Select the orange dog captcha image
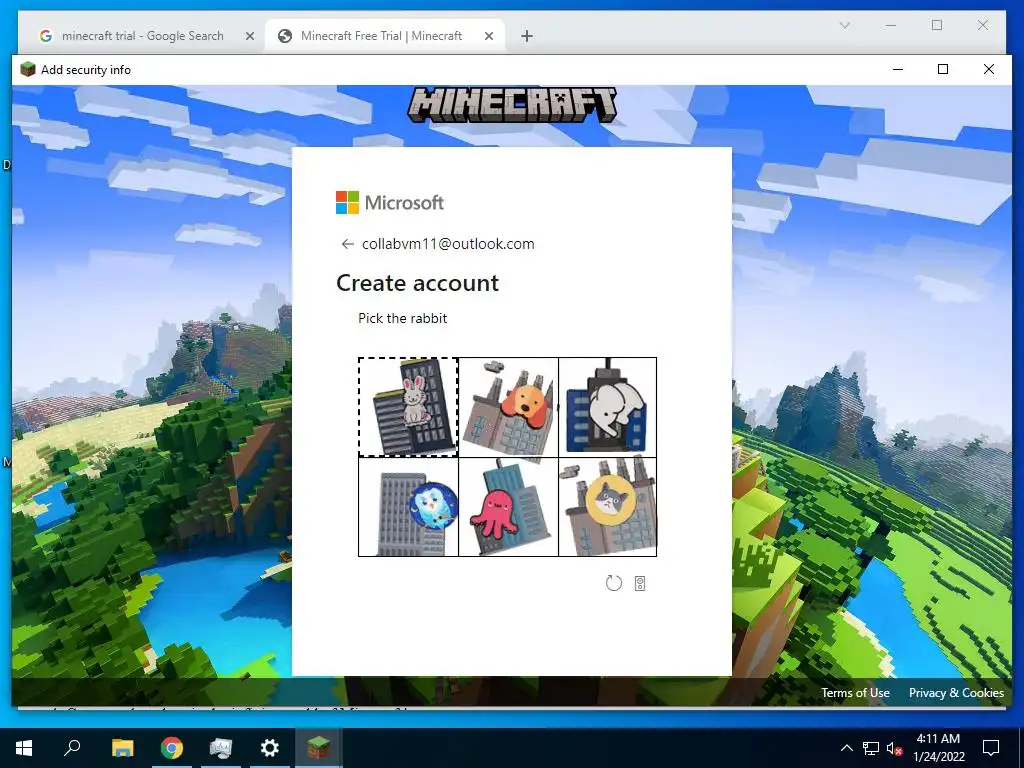 (x=508, y=407)
